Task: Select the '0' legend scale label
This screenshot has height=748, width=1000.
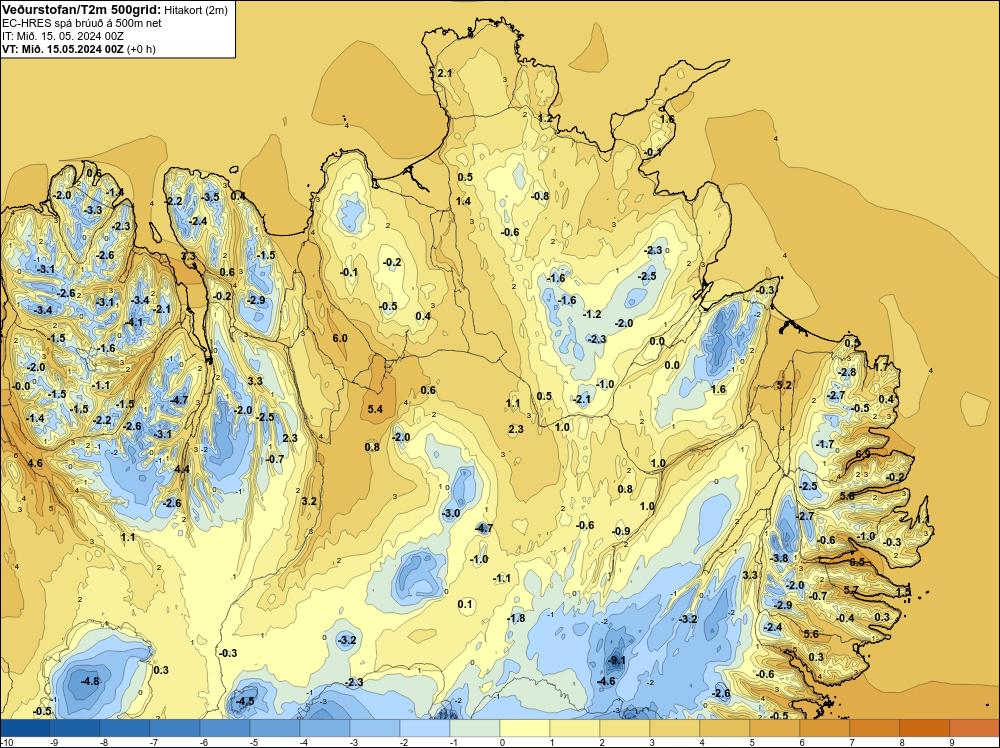Action: click(x=502, y=742)
